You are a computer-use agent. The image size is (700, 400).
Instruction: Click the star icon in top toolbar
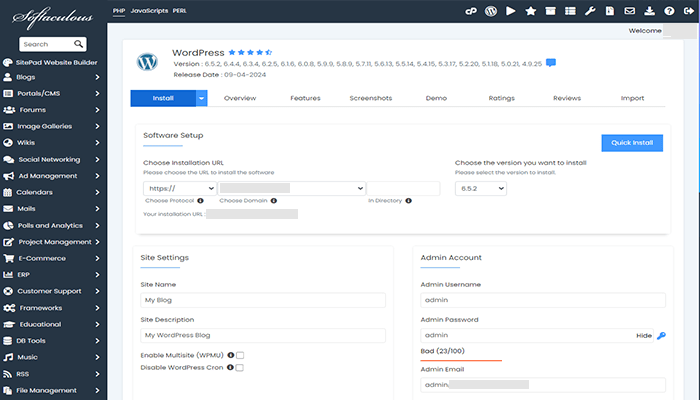click(530, 11)
